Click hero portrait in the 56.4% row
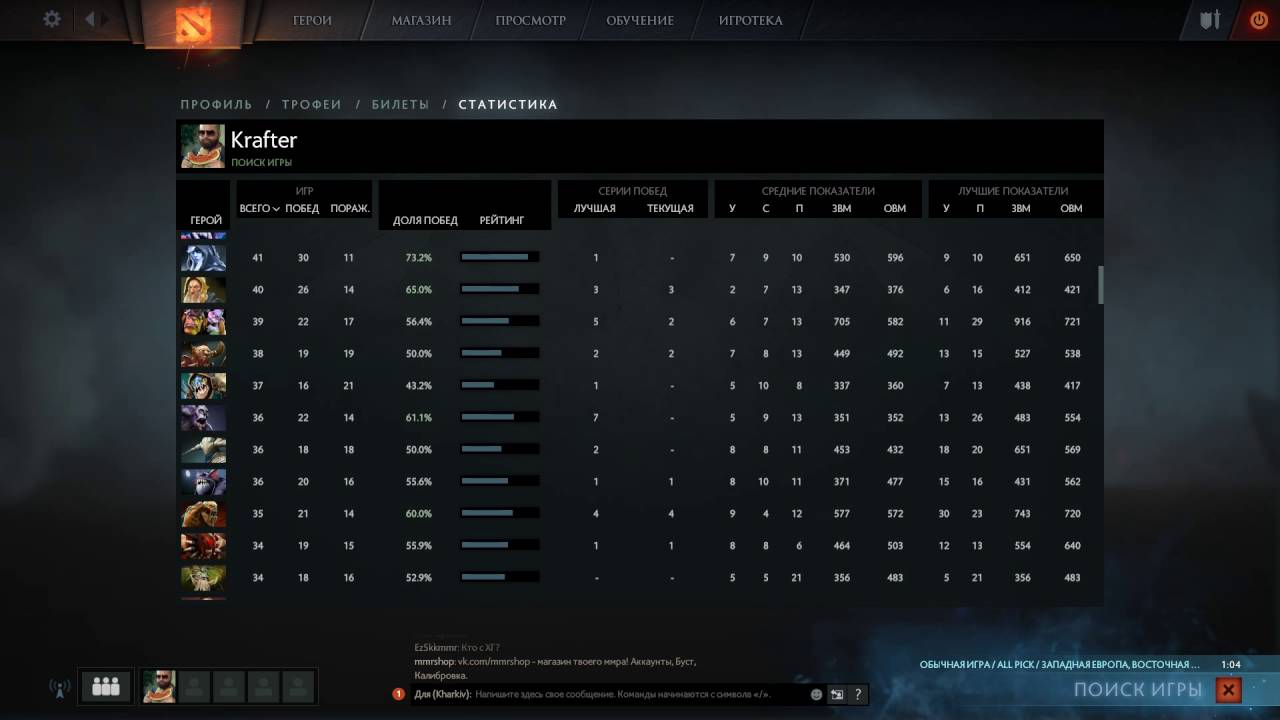 pyautogui.click(x=204, y=322)
